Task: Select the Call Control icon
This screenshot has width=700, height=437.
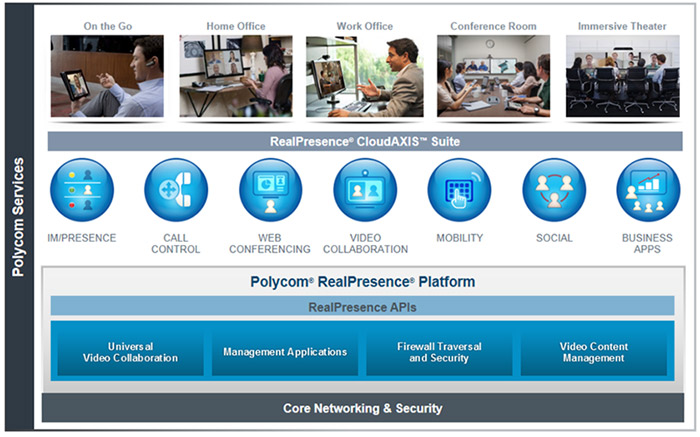Action: (x=175, y=190)
